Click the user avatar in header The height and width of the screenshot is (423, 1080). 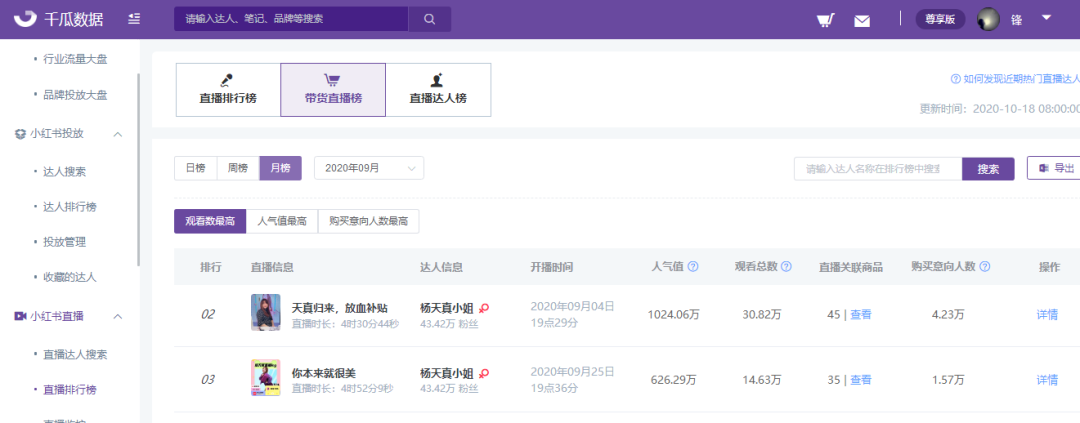pos(988,19)
